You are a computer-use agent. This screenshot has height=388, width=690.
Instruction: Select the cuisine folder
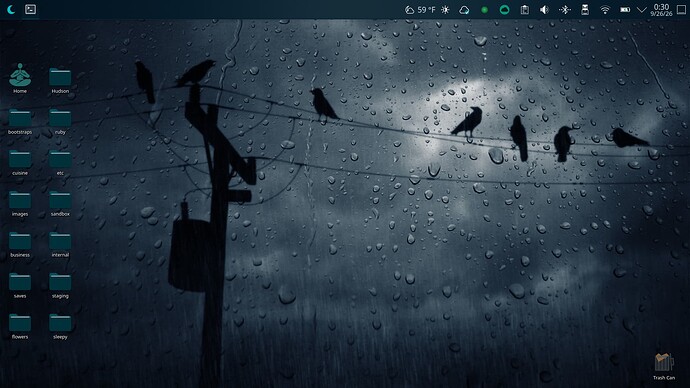coord(20,162)
